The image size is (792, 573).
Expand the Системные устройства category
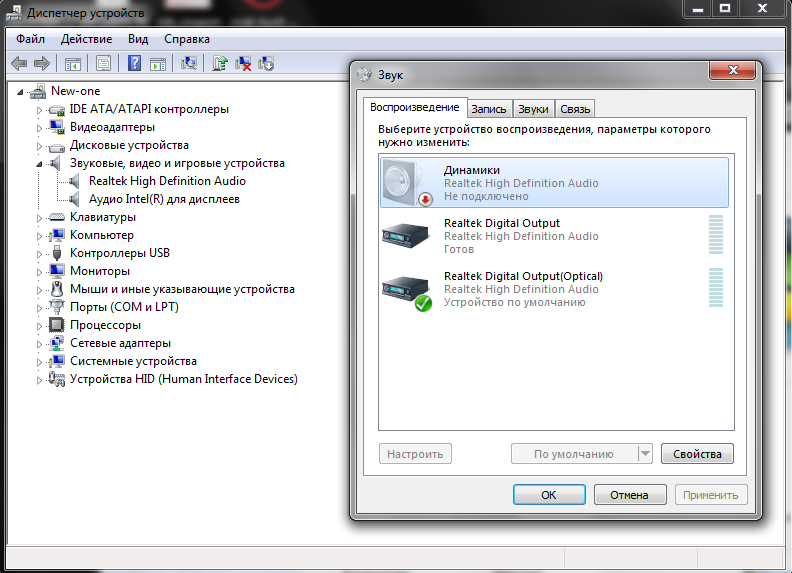[39, 362]
